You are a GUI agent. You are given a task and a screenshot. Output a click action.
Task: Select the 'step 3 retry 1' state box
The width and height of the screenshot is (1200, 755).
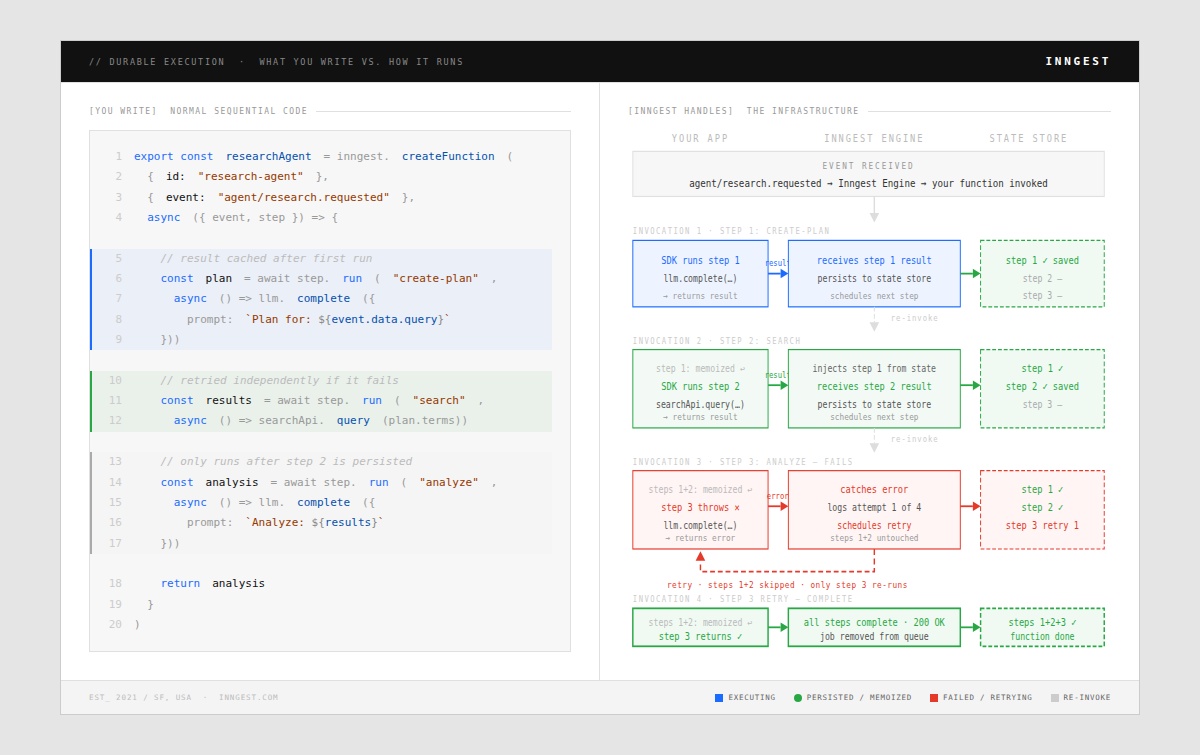(x=1042, y=509)
